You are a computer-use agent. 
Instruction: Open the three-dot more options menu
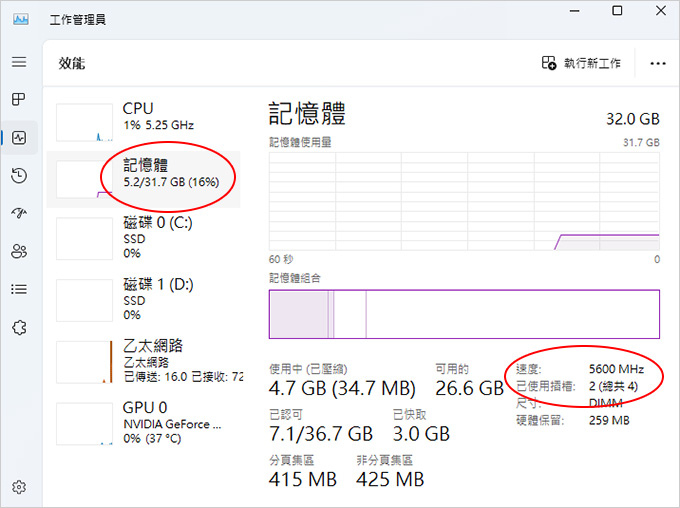(x=657, y=64)
